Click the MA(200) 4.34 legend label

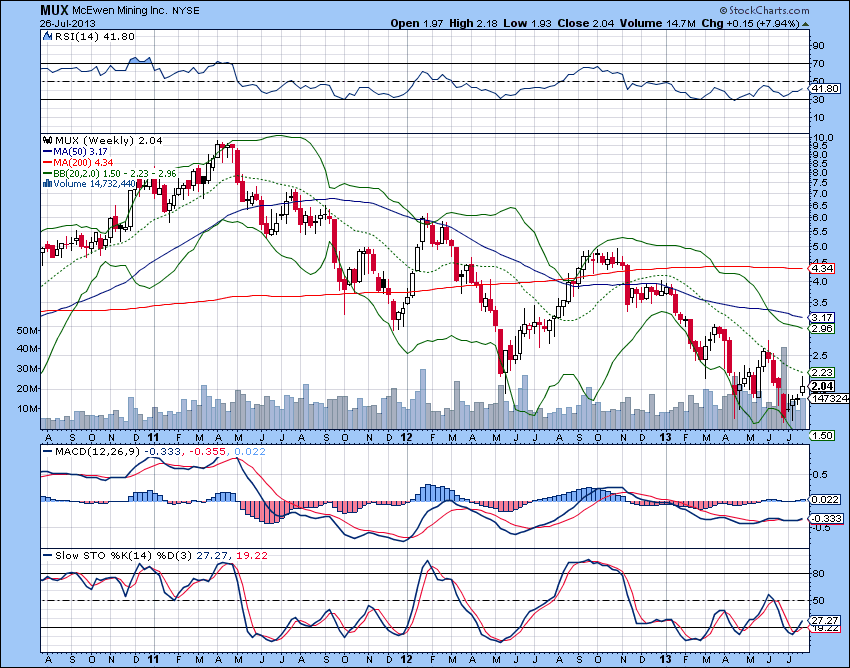pos(83,163)
